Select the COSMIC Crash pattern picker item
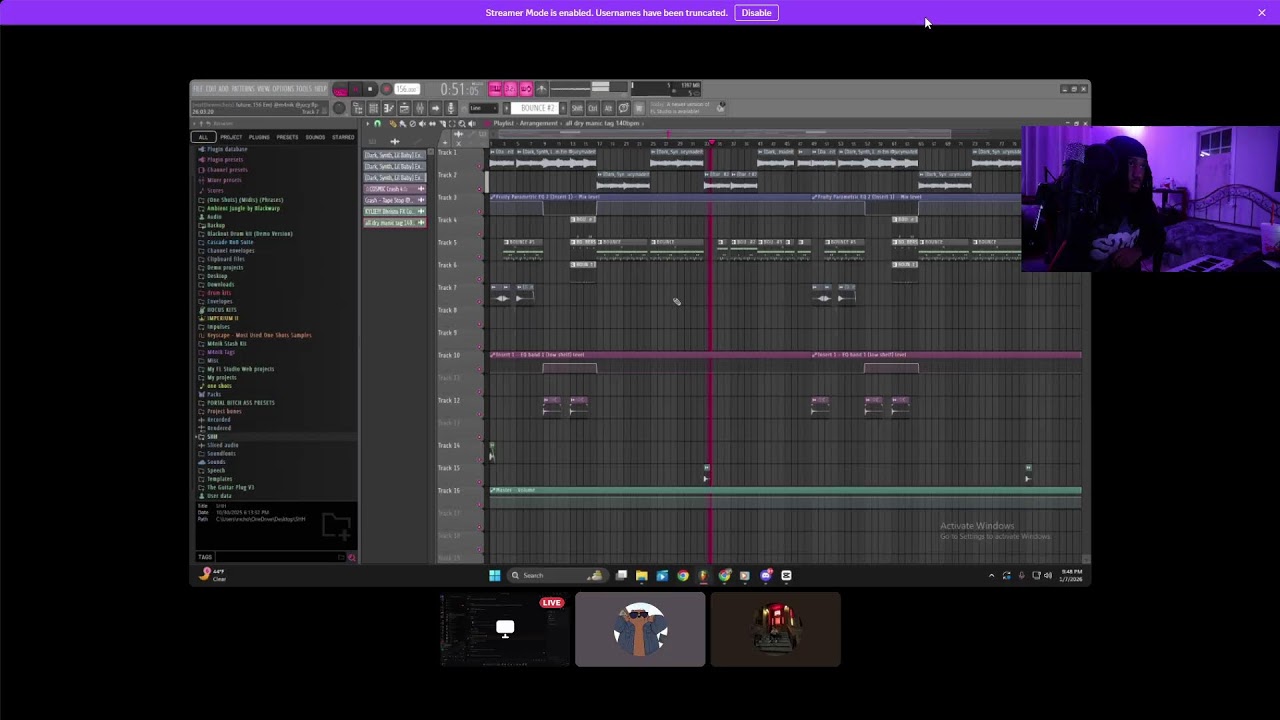 394,189
